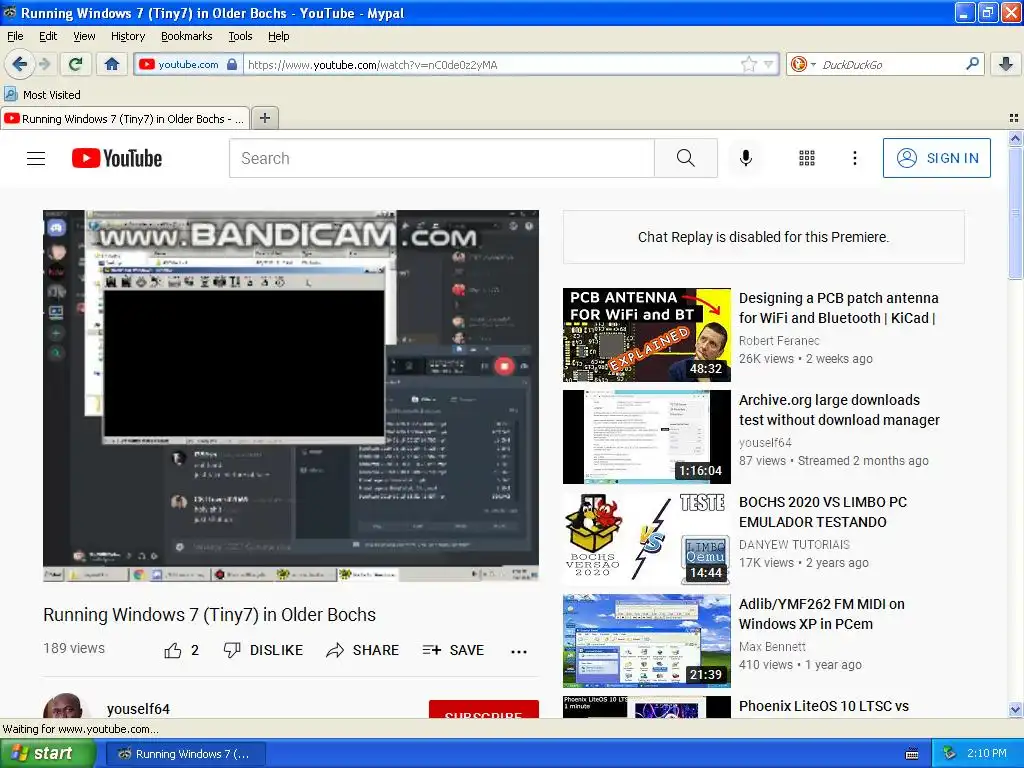Click the browser address URL field

coord(491,64)
